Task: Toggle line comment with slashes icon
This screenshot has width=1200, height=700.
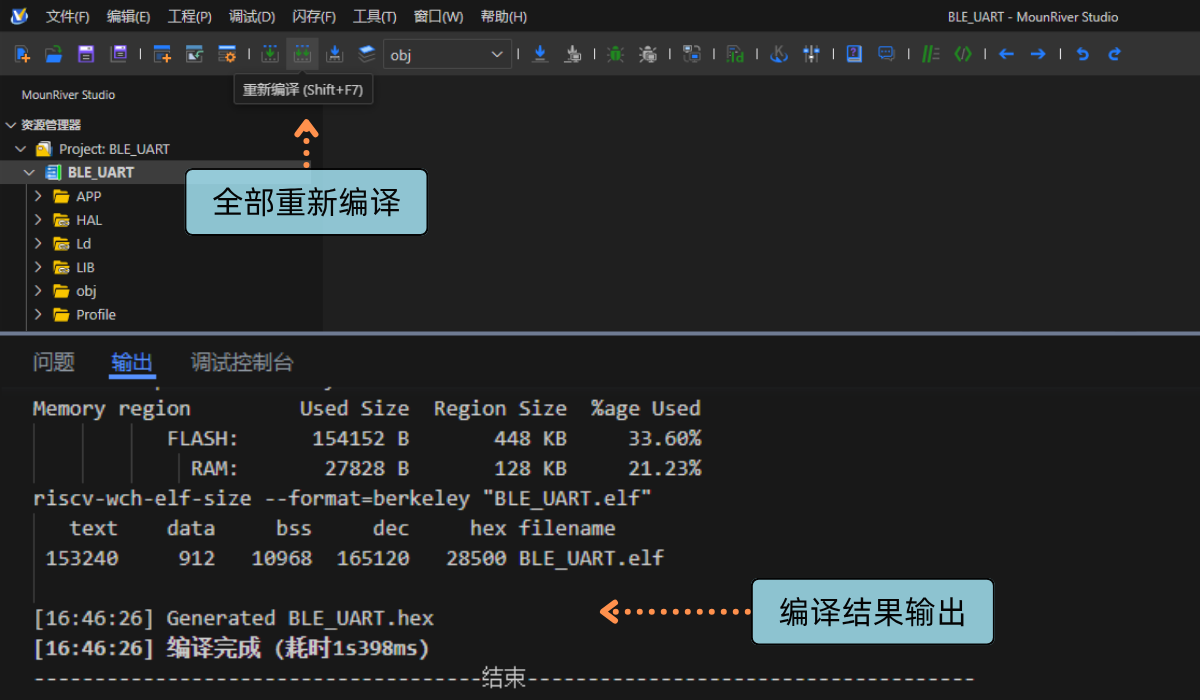Action: pos(930,54)
